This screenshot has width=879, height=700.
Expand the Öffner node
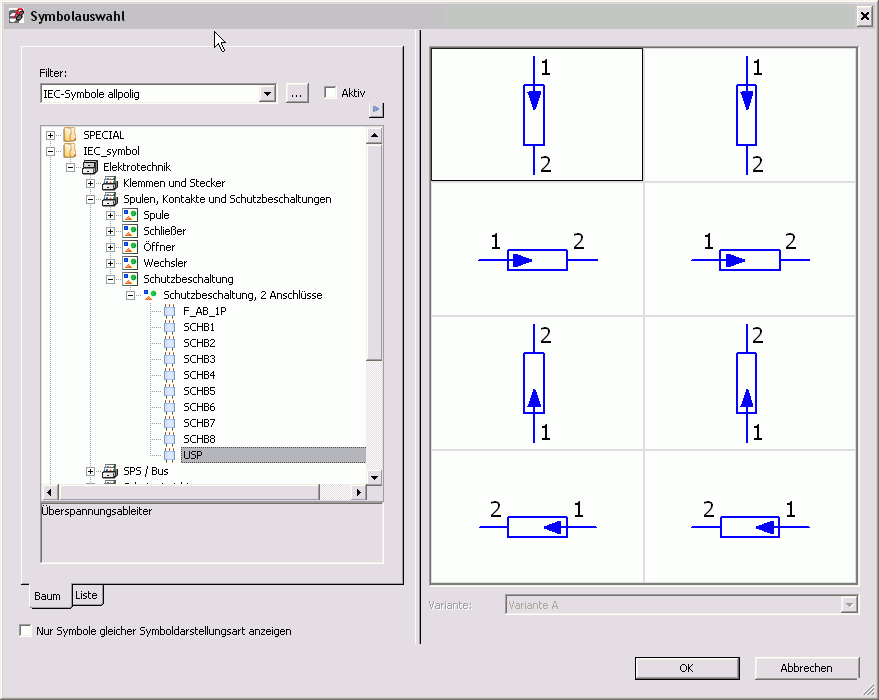click(110, 247)
